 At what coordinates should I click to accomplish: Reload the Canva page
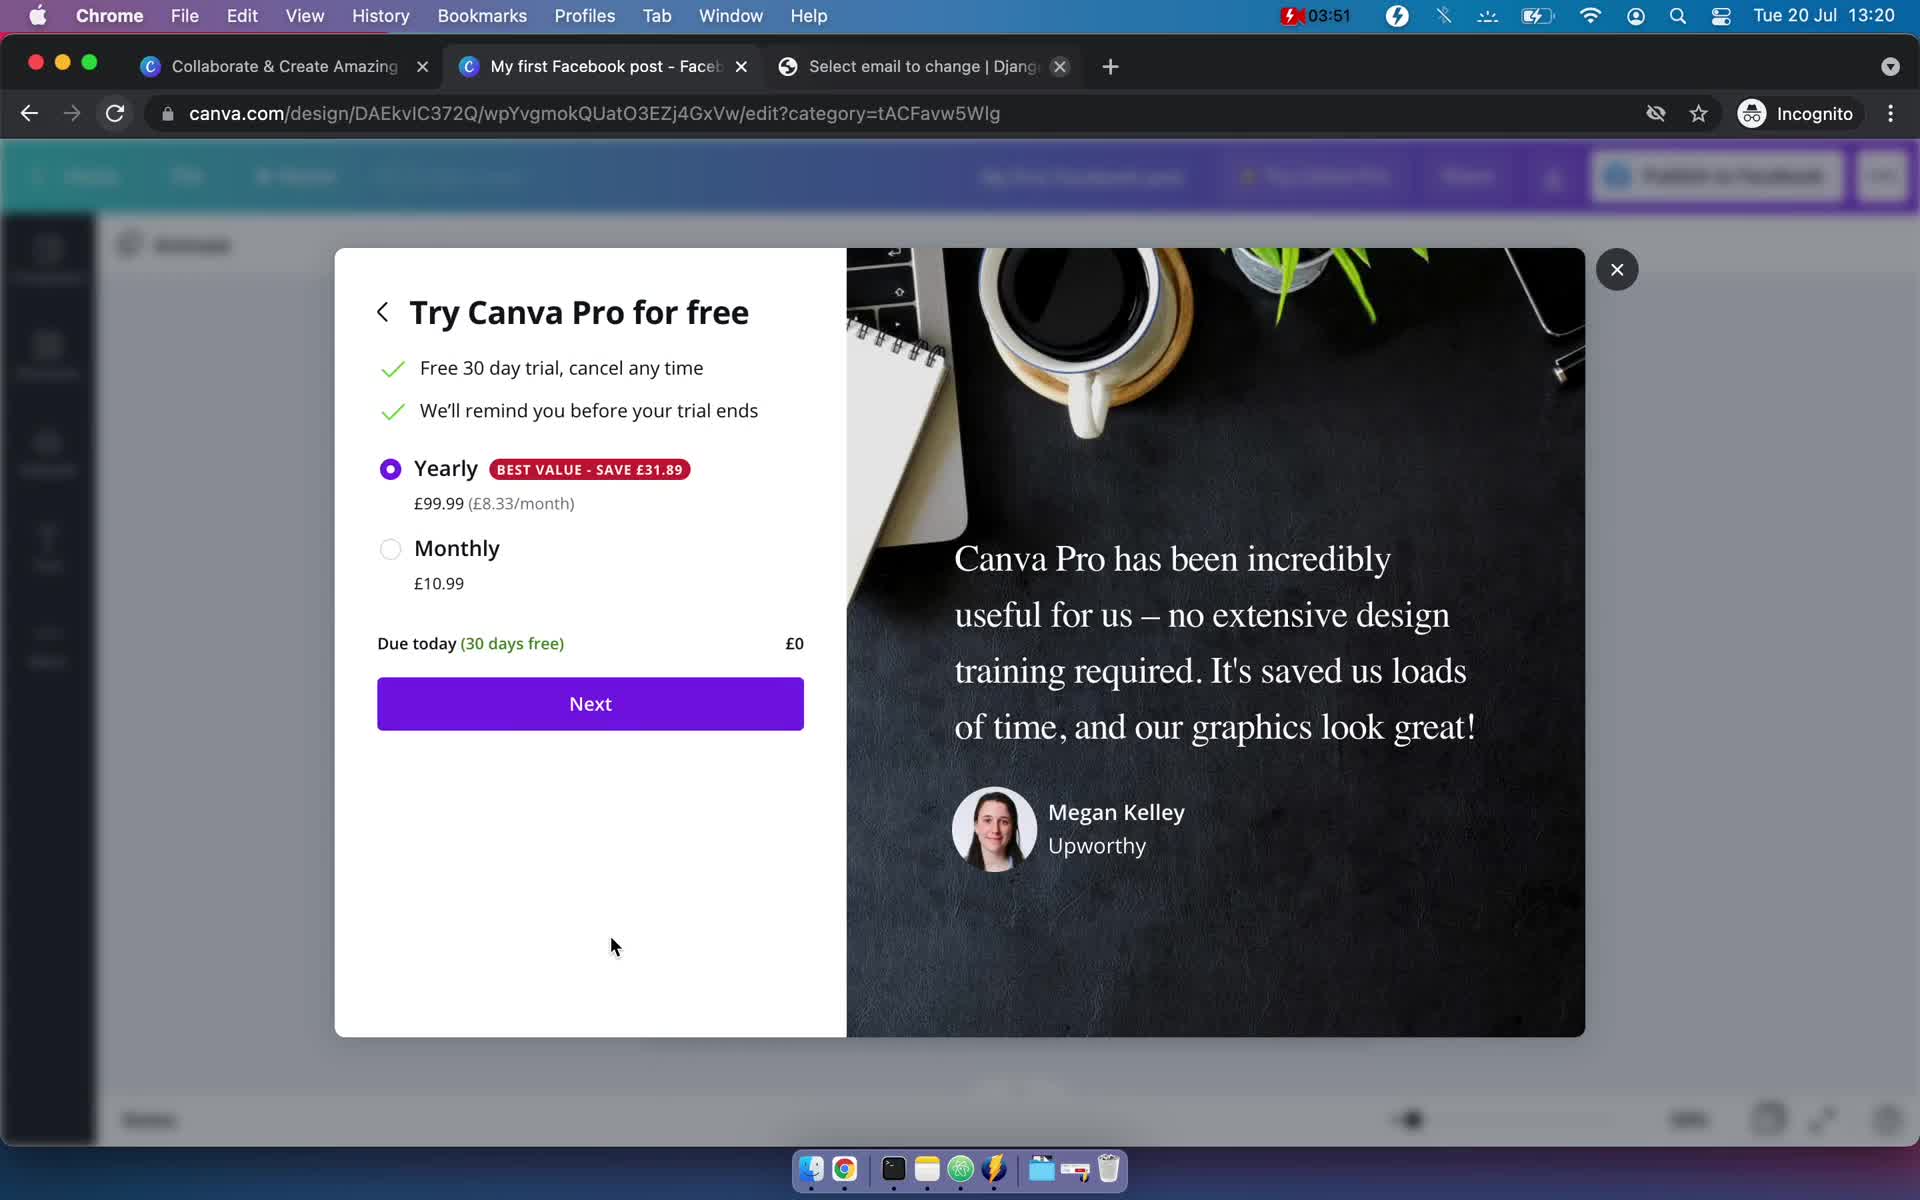[115, 113]
